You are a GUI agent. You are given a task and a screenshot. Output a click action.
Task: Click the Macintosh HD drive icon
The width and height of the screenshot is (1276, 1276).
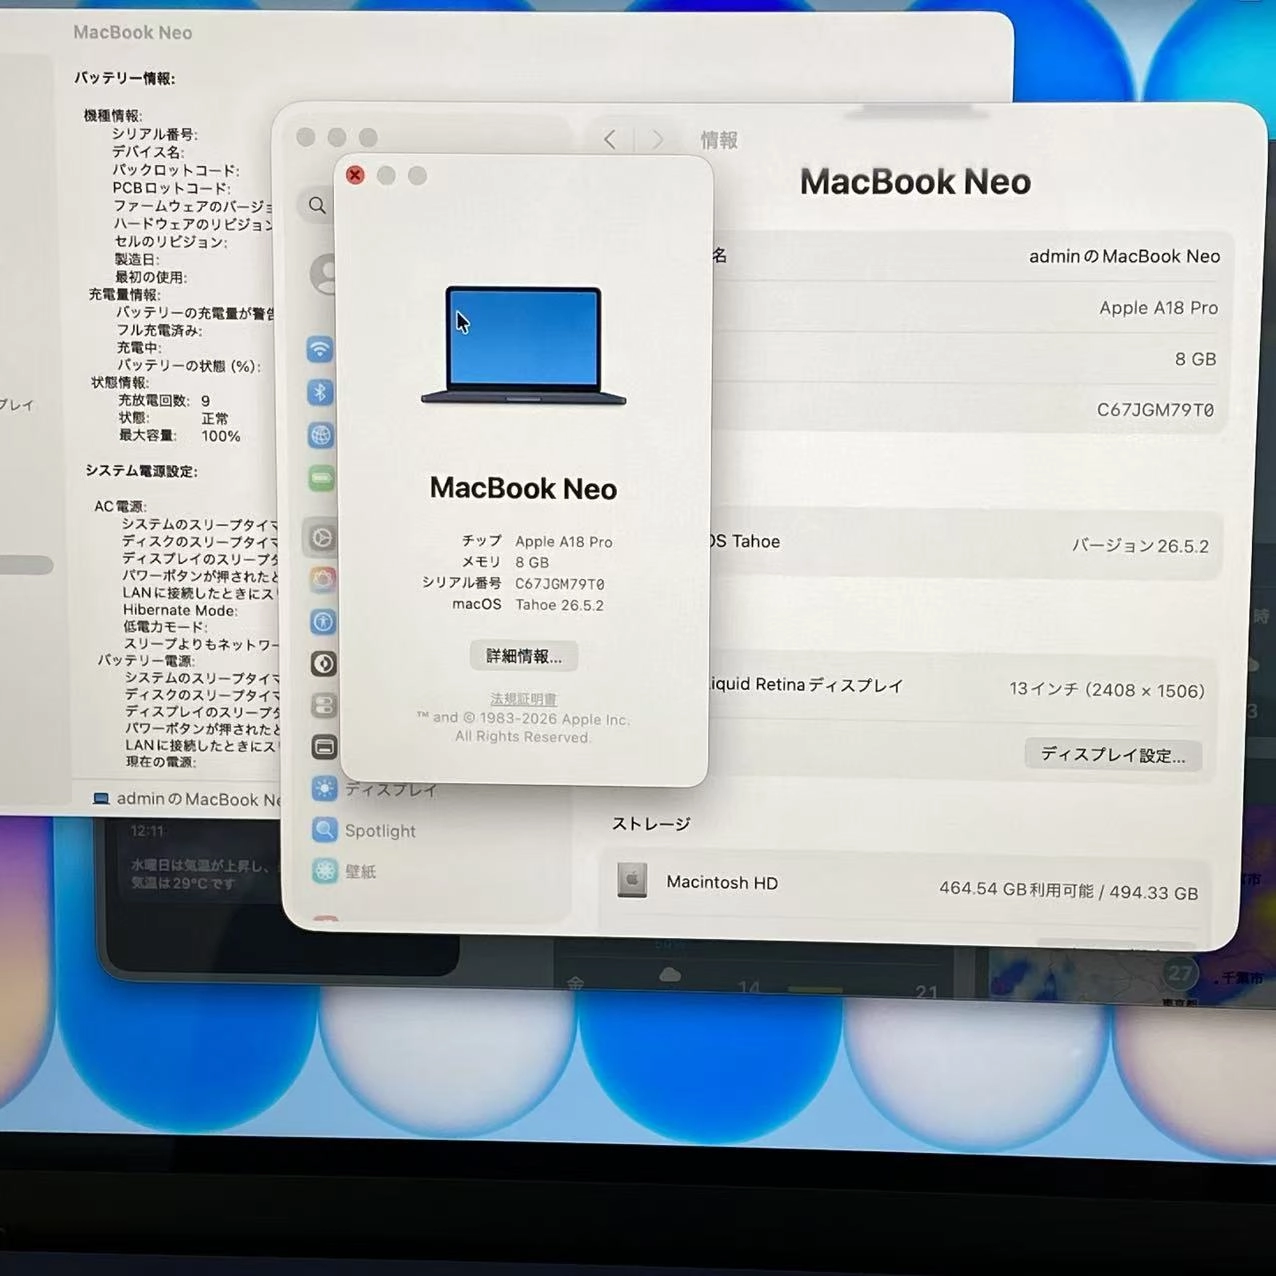coord(632,880)
